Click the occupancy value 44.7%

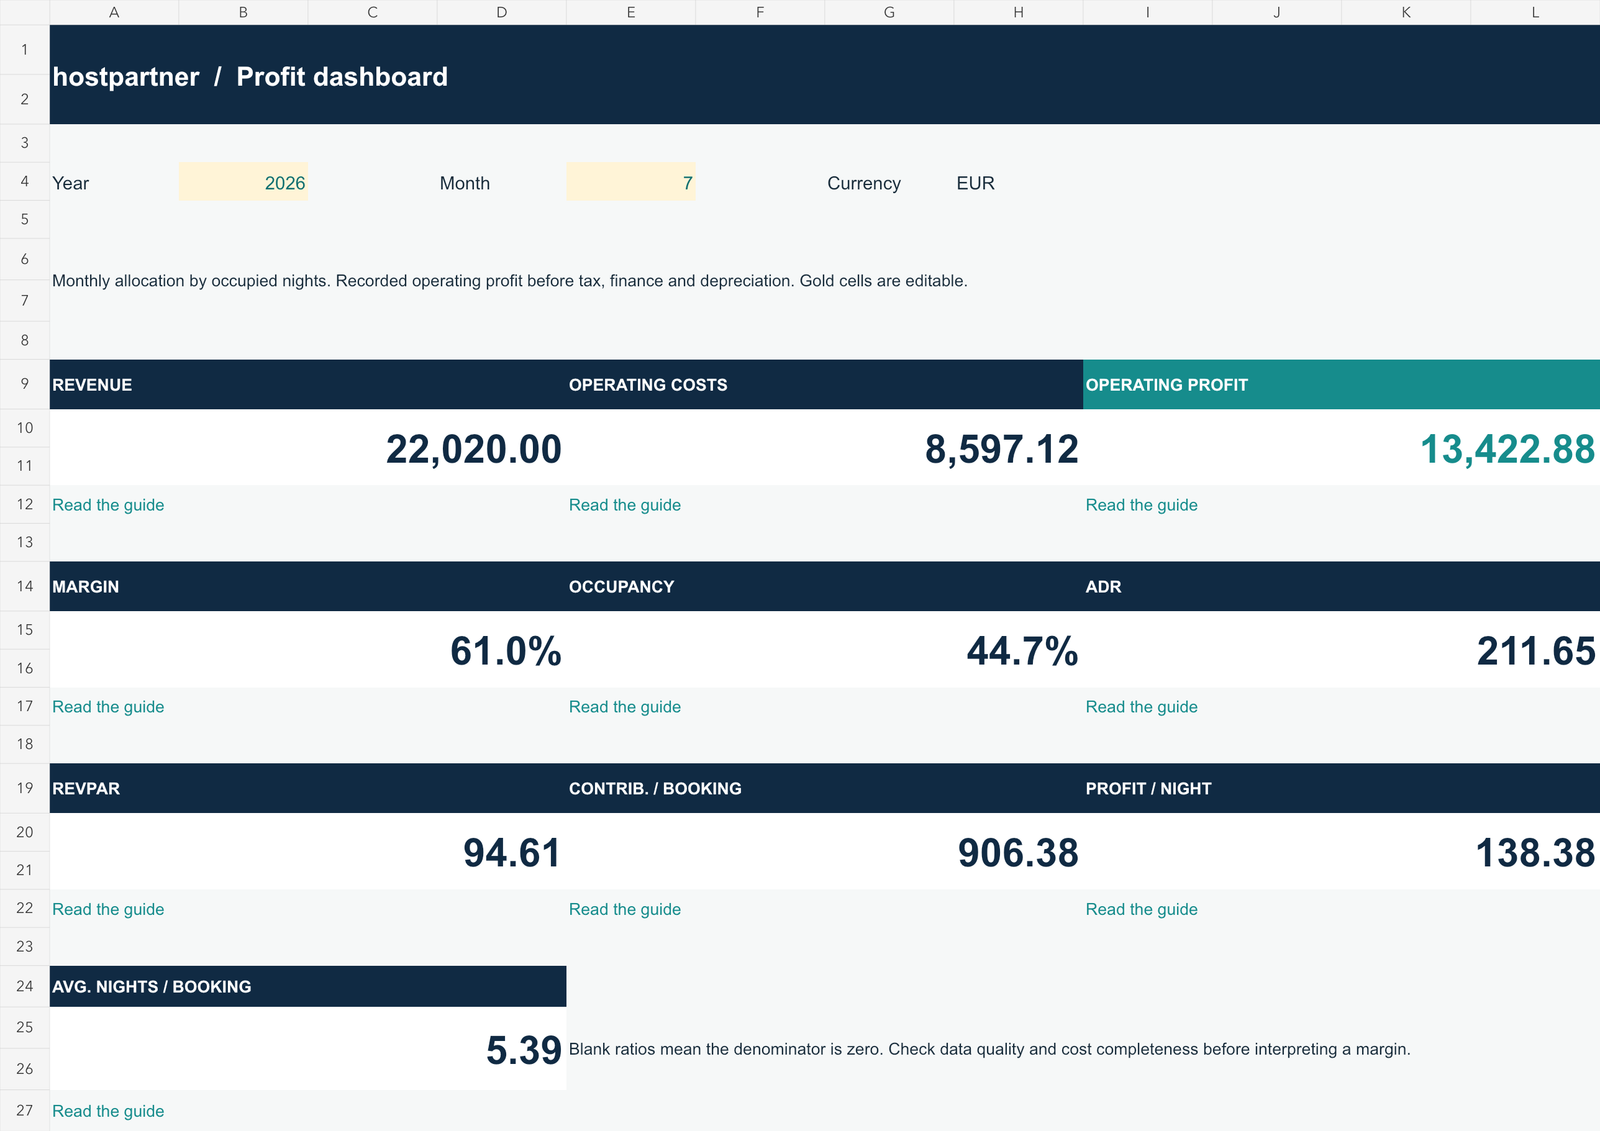click(1022, 651)
